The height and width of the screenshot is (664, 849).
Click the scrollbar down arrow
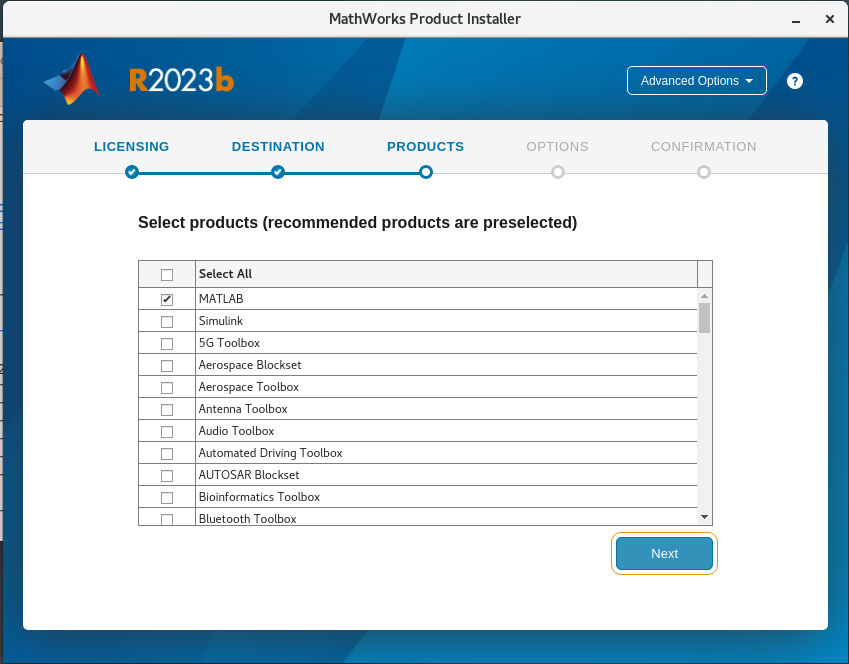(704, 517)
